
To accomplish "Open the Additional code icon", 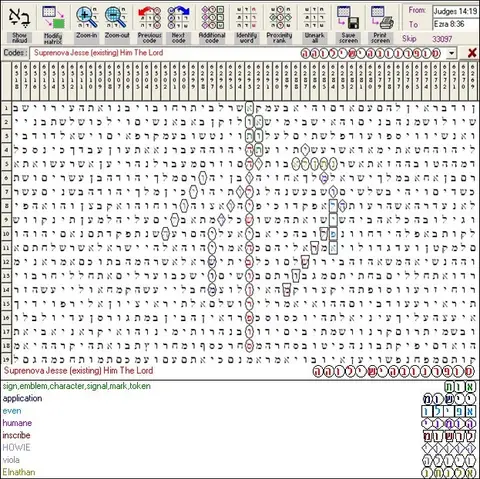I will click(x=212, y=17).
